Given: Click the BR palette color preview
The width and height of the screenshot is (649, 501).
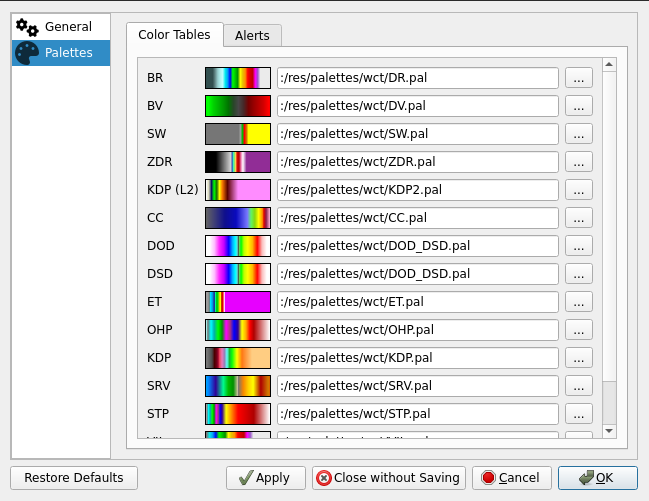Looking at the screenshot, I should click(x=238, y=78).
